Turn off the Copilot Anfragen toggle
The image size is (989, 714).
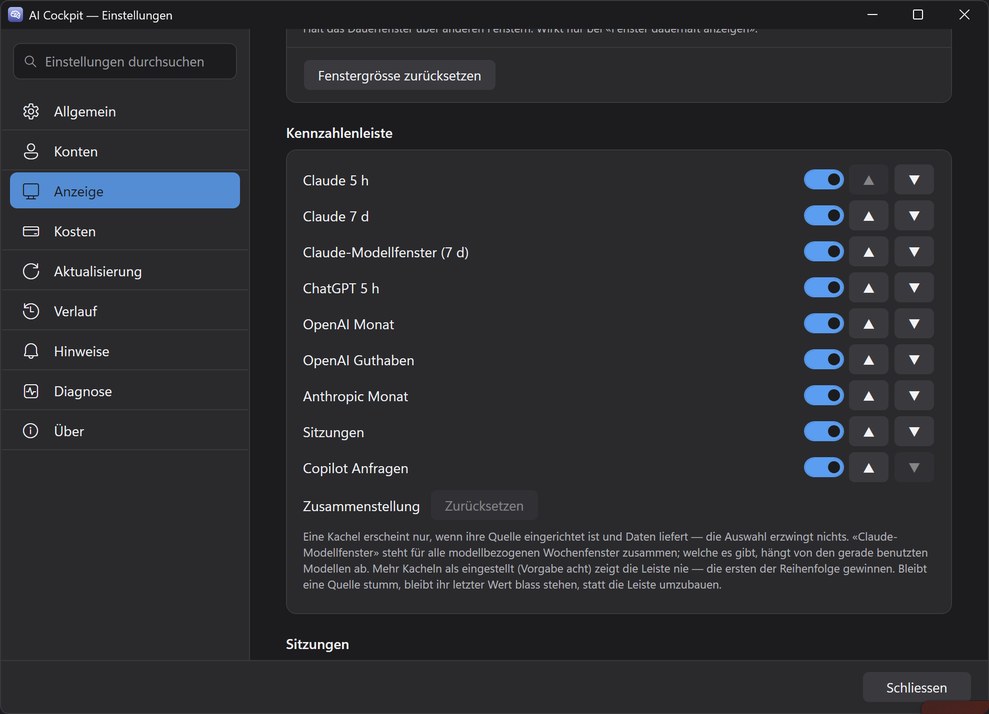pos(823,467)
